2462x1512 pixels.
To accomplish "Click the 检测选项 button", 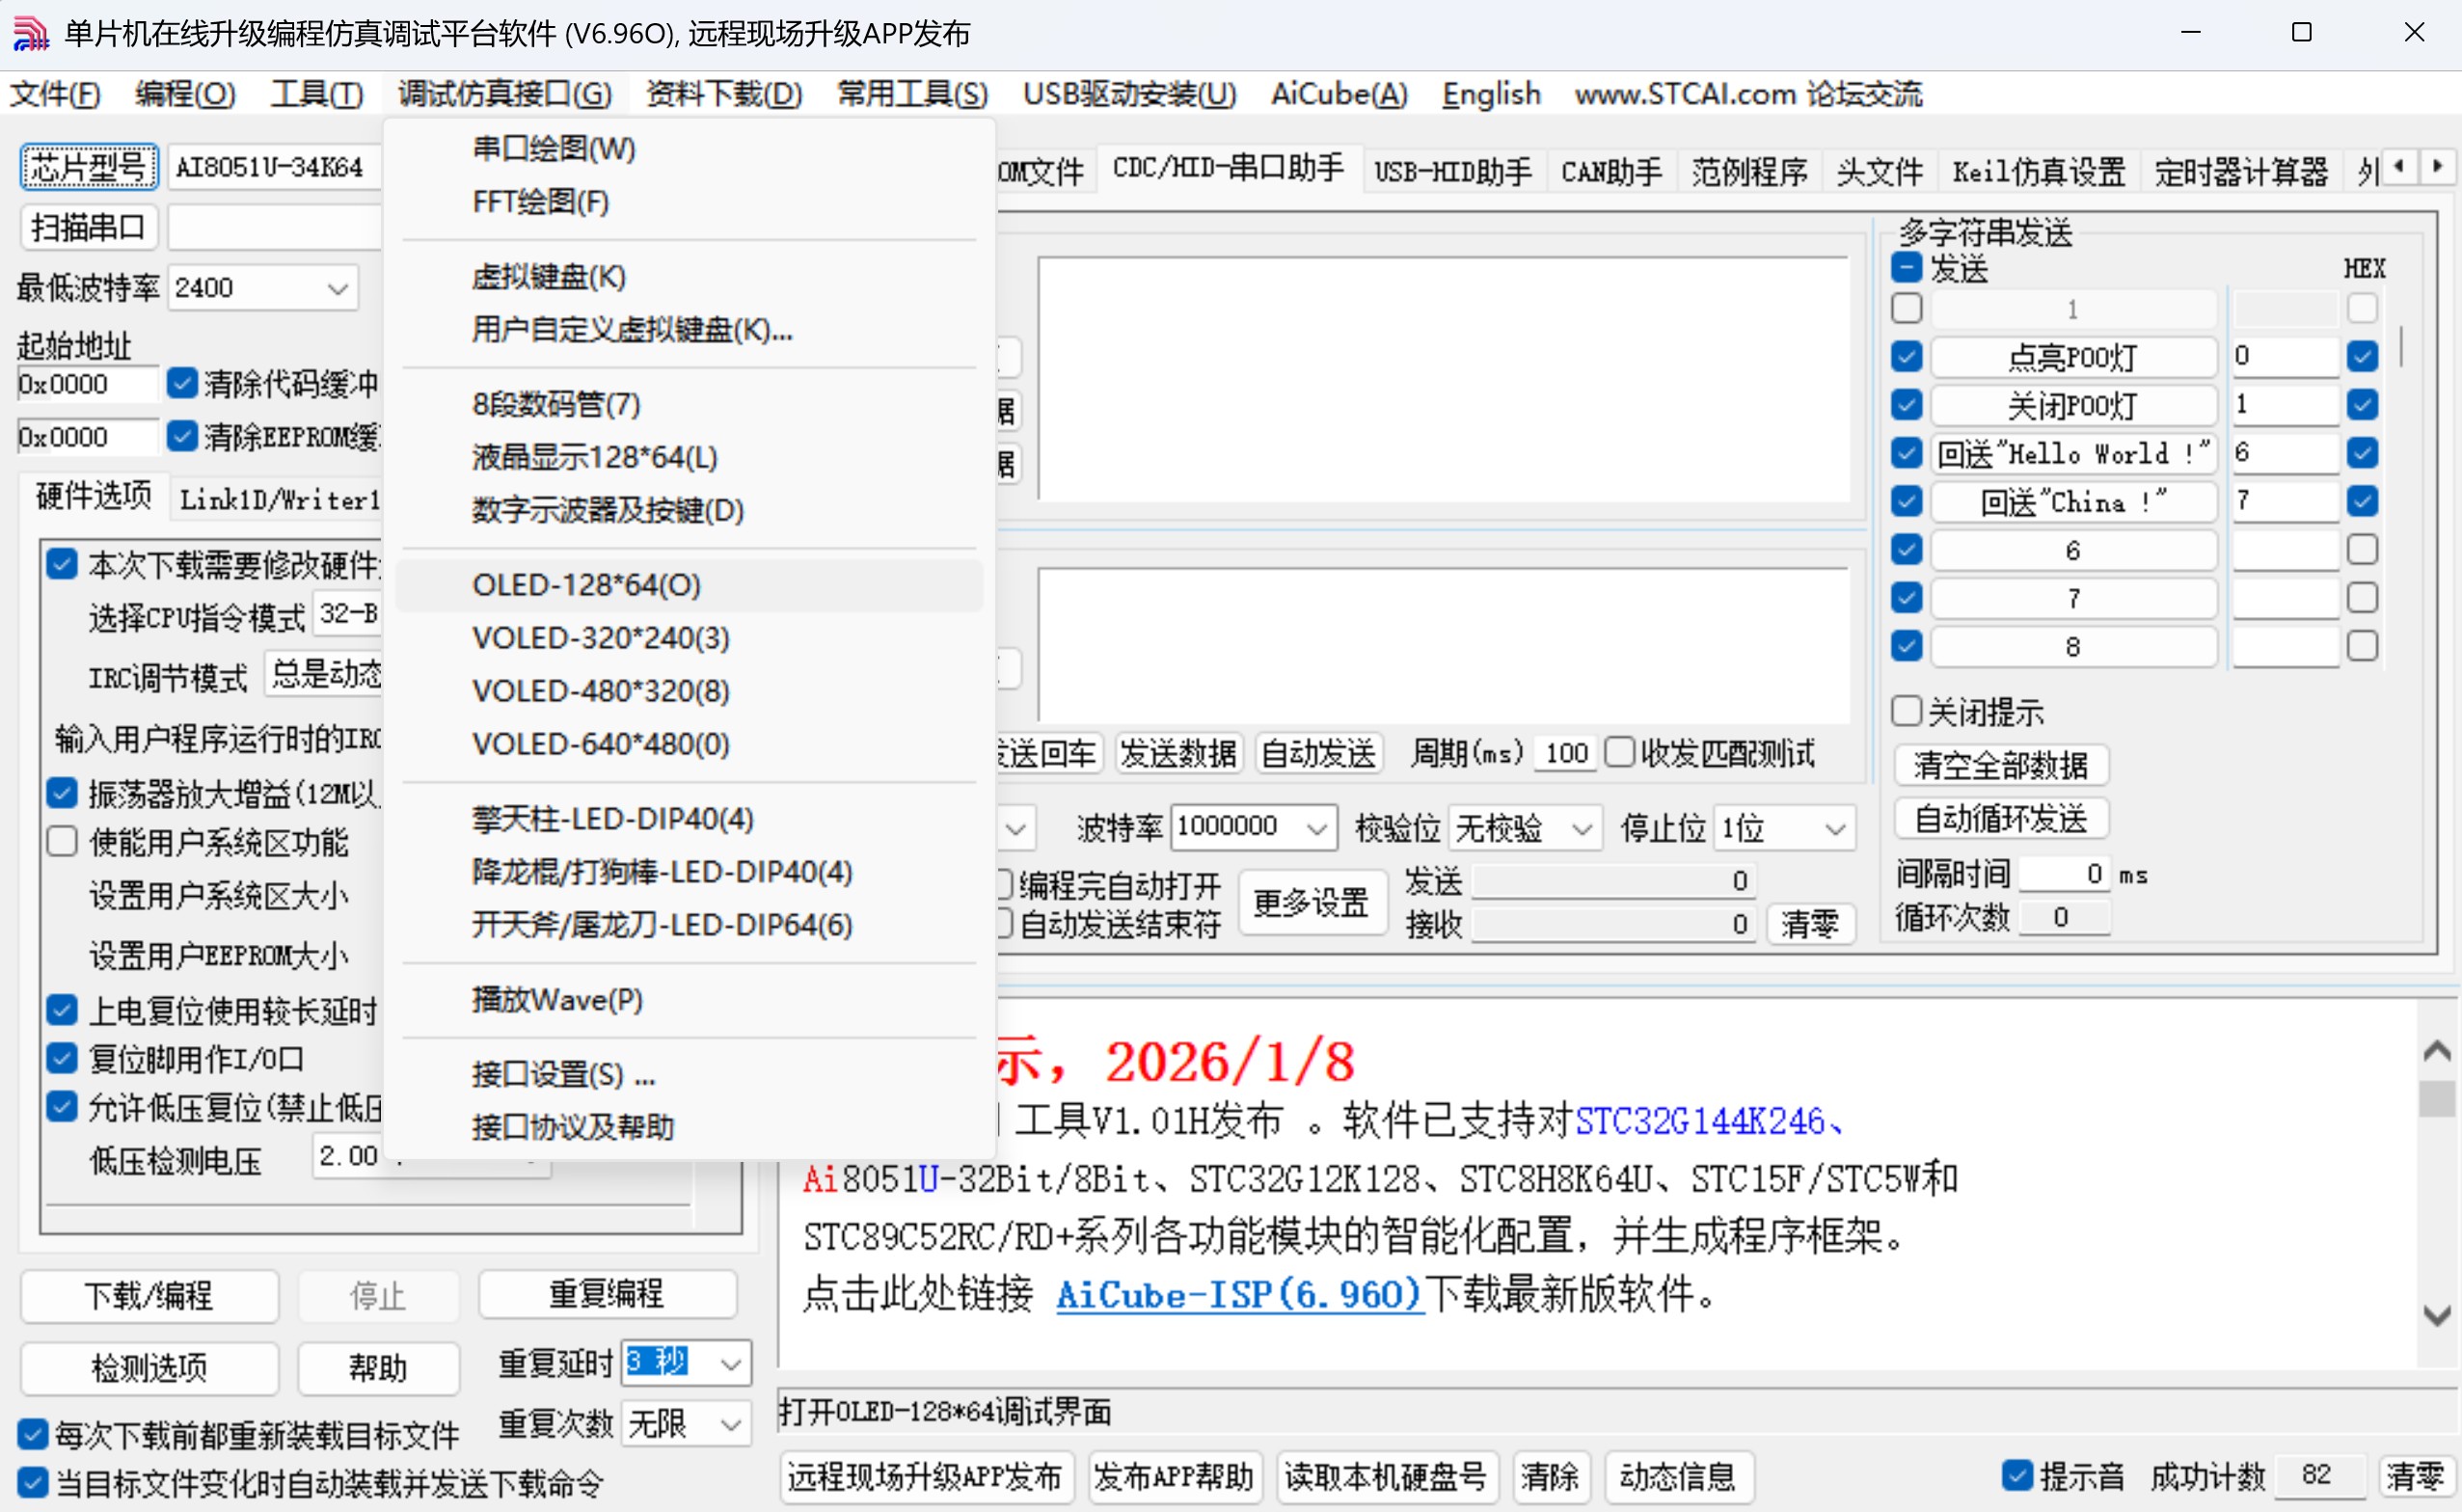I will click(148, 1368).
